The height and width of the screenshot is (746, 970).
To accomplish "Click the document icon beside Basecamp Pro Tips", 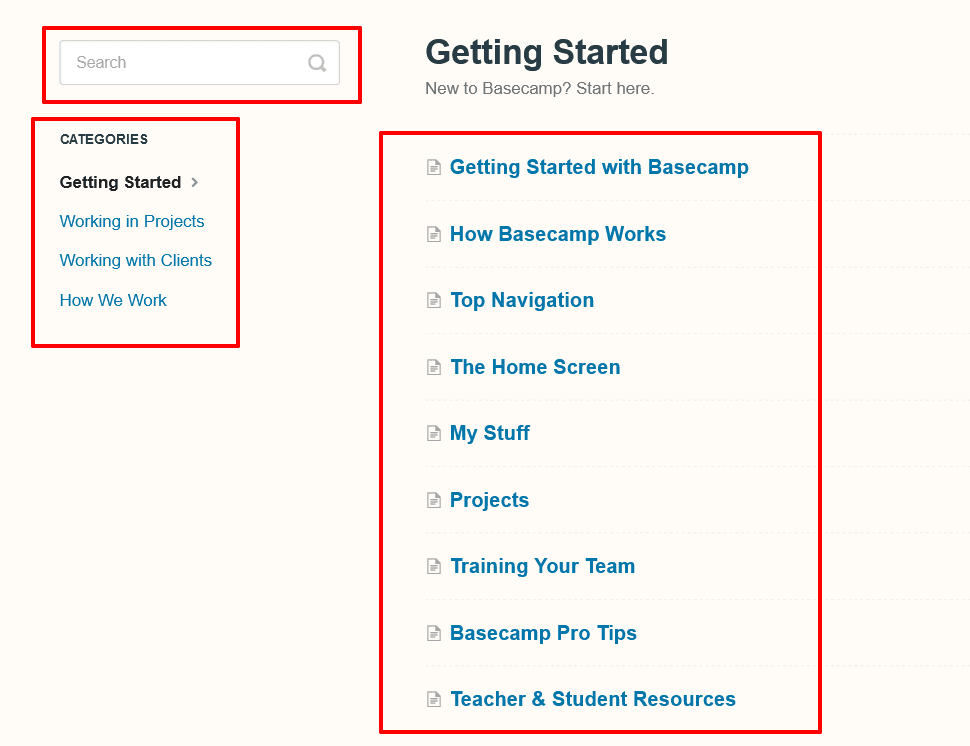I will coord(434,634).
